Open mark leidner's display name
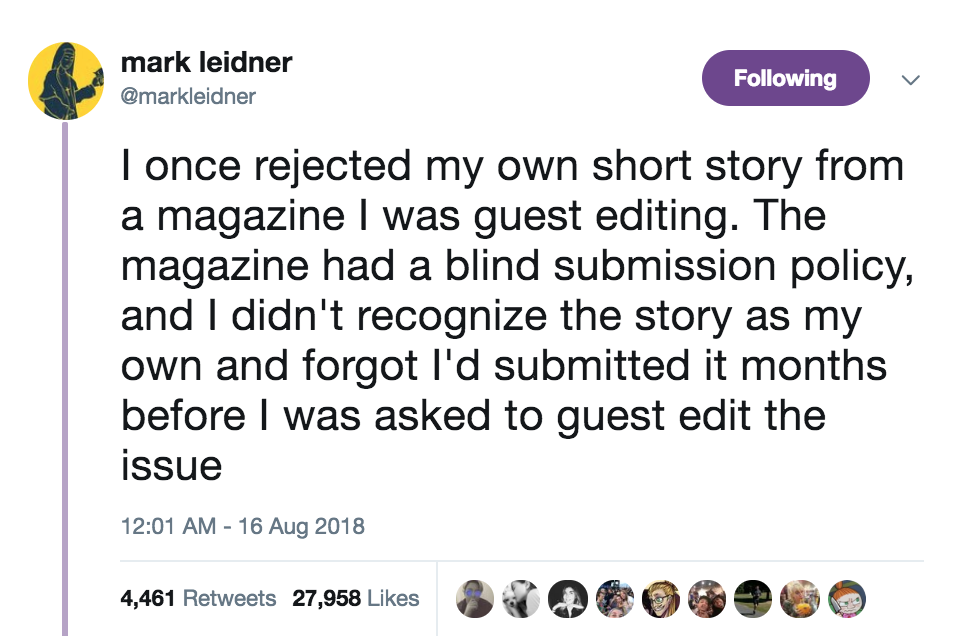The image size is (960, 636). click(x=204, y=62)
